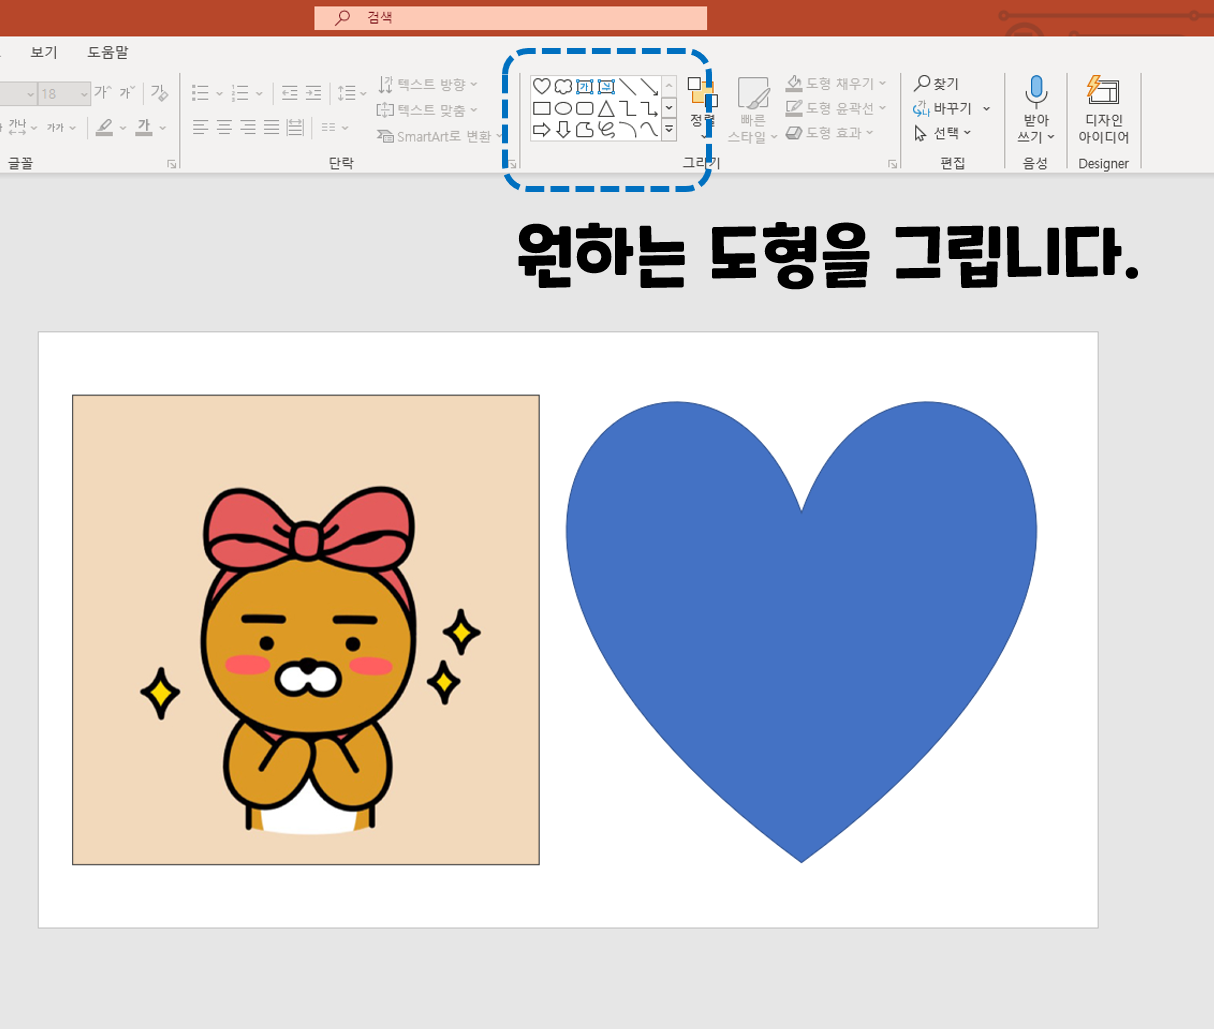Select the cloud shape in the shapes gallery

[x=564, y=87]
